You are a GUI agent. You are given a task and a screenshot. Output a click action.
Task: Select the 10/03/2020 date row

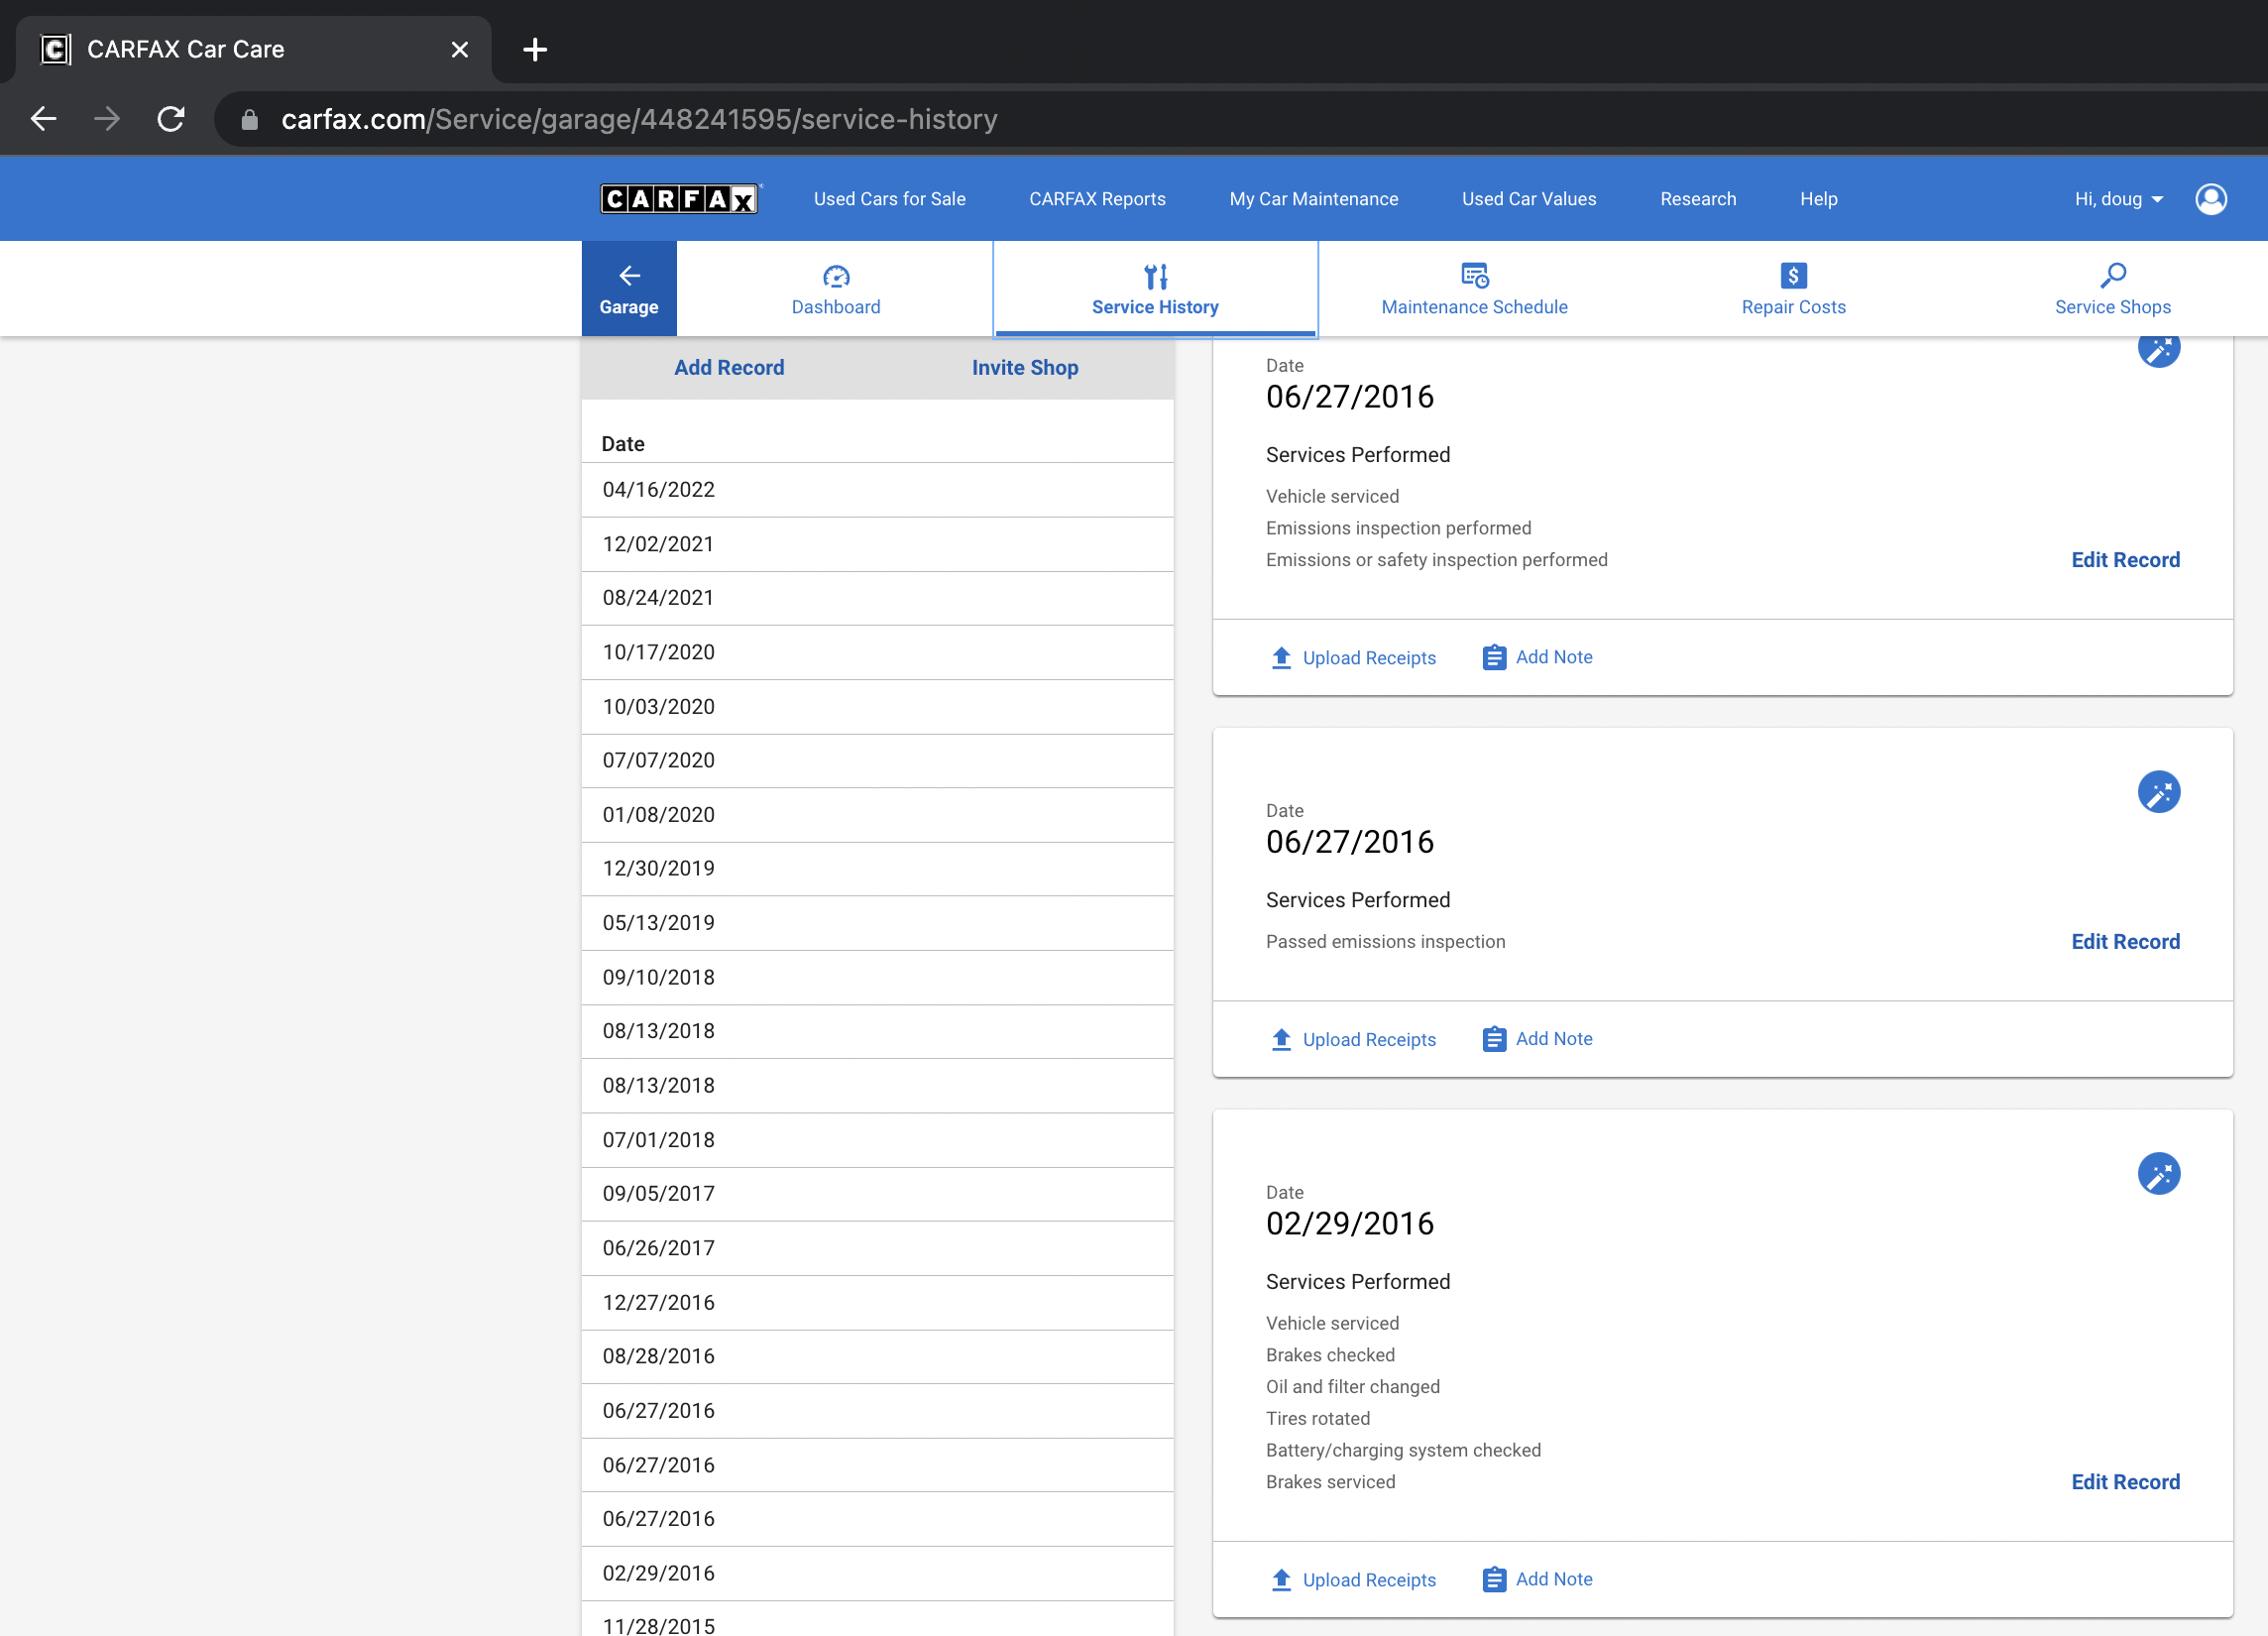click(877, 707)
